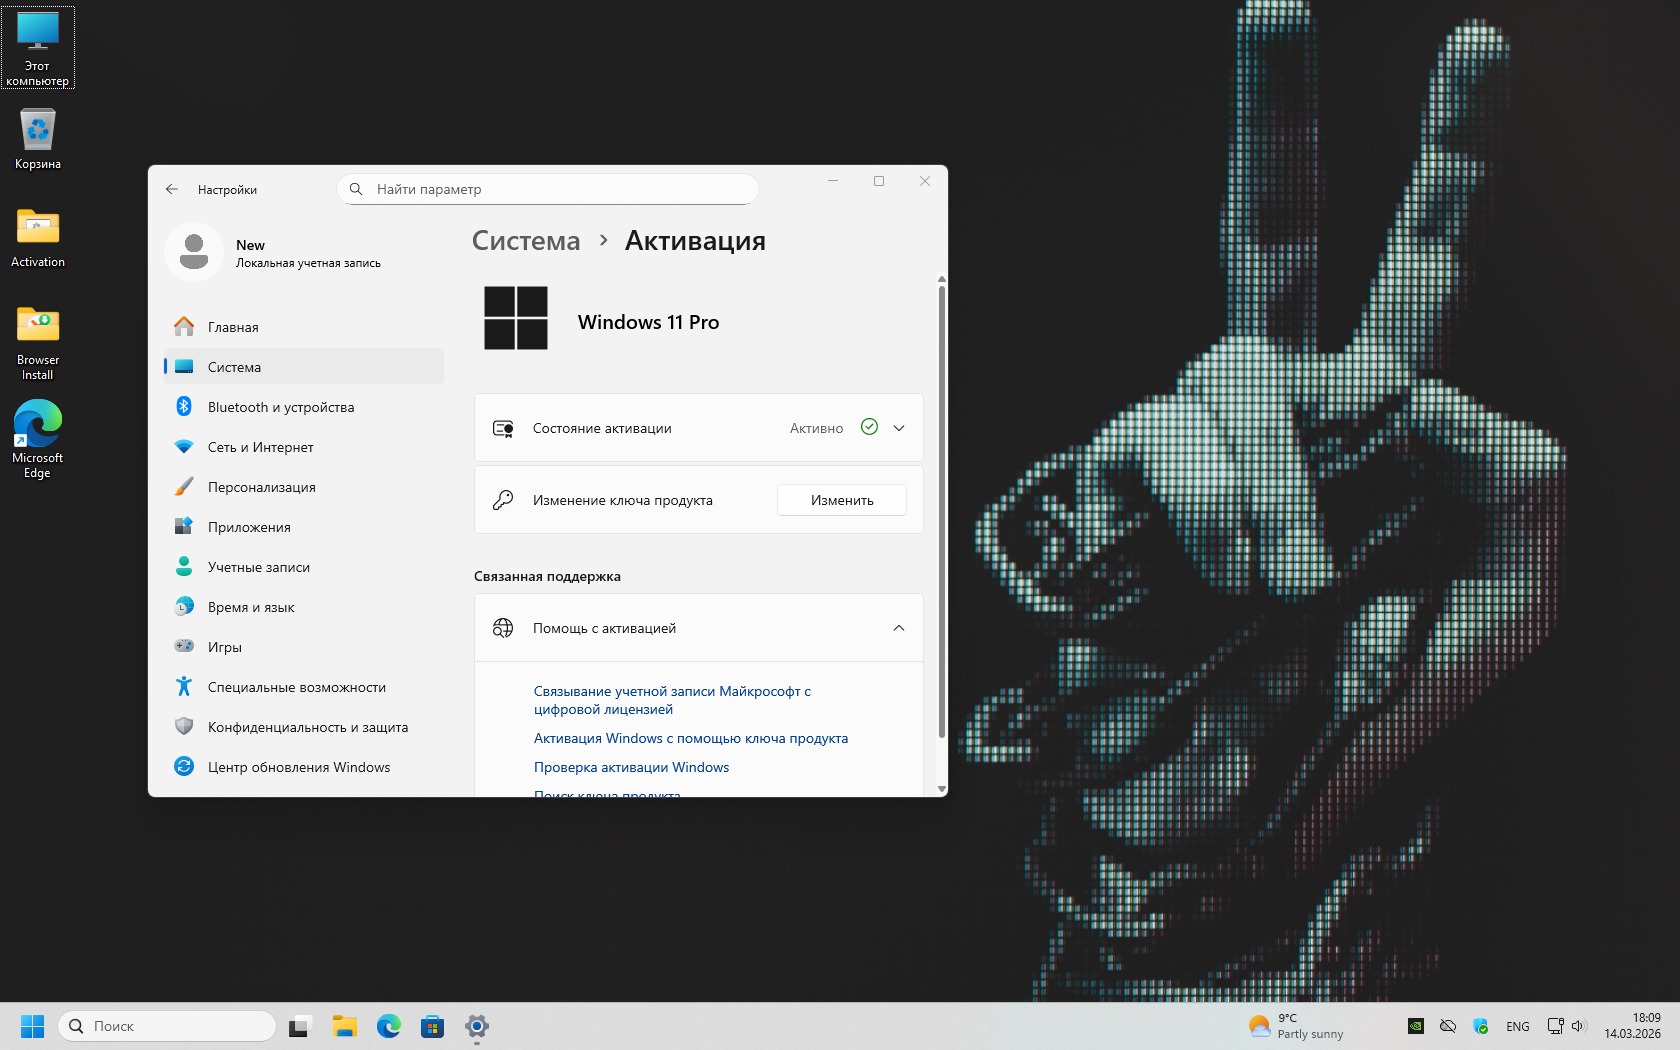Open the Персонализация settings
This screenshot has height=1050, width=1680.
261,487
